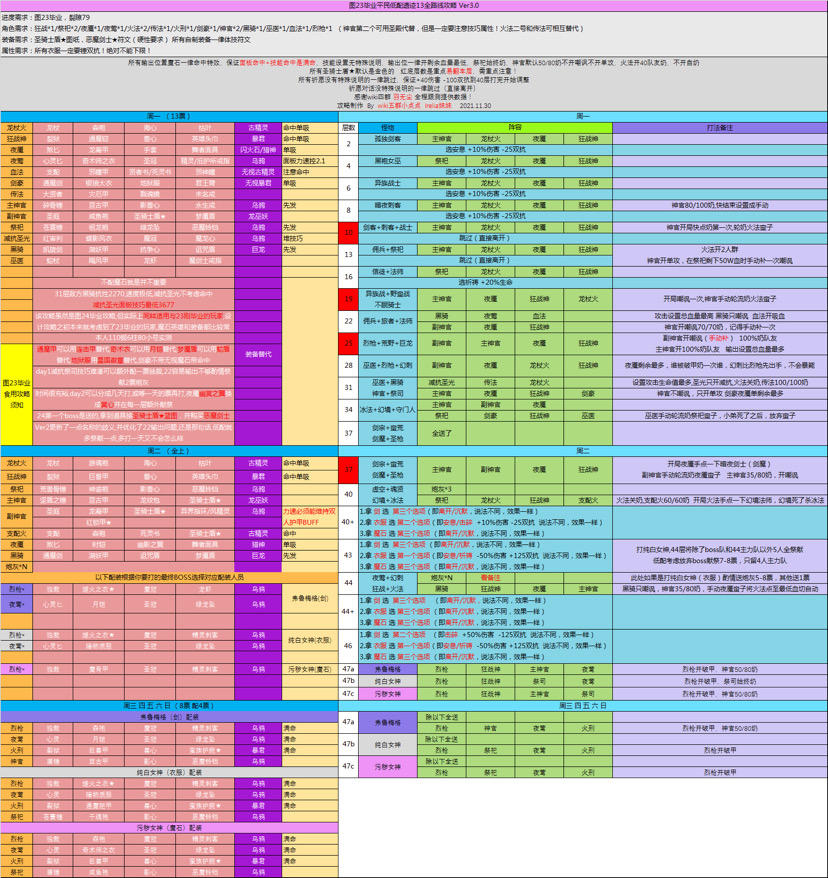828x878 pixels.
Task: Select the 40+ floor cell
Action: tap(348, 522)
